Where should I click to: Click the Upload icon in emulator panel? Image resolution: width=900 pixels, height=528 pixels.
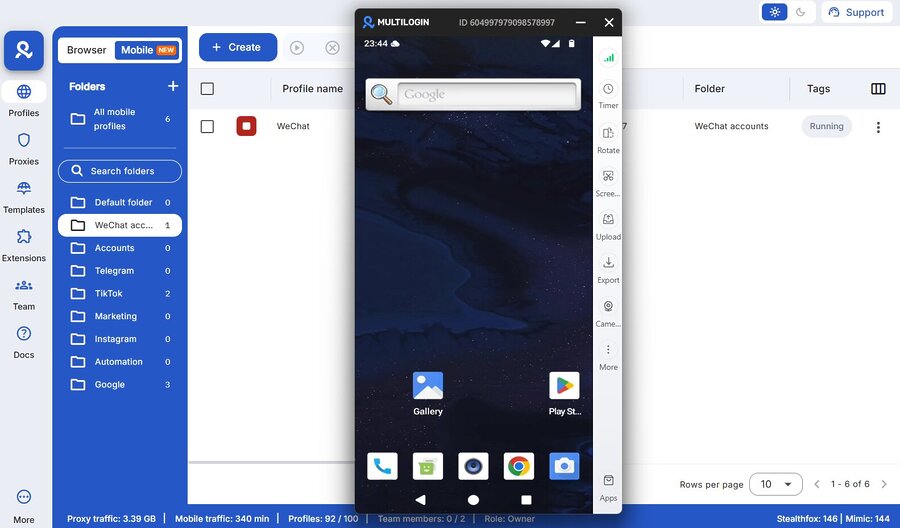tap(608, 220)
